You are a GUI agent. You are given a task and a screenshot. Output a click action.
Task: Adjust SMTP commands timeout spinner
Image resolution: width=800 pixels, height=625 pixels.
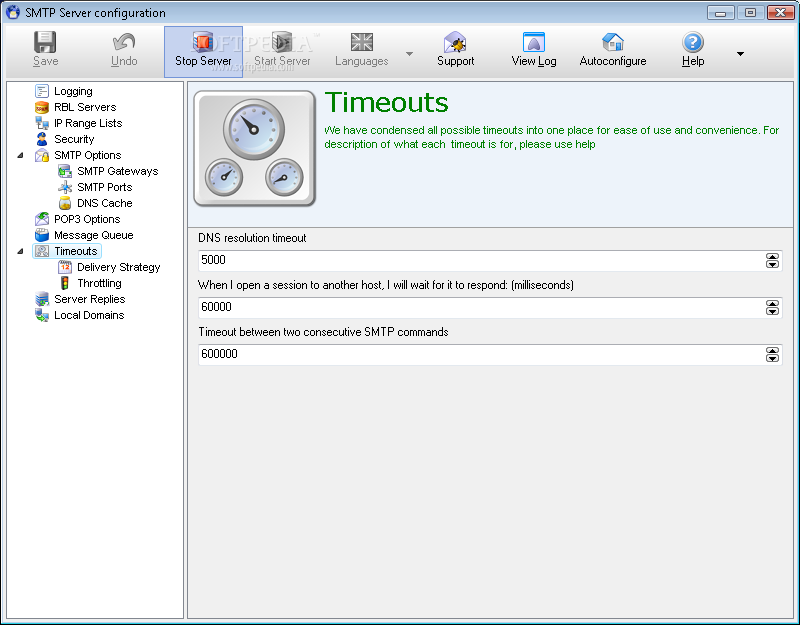772,355
